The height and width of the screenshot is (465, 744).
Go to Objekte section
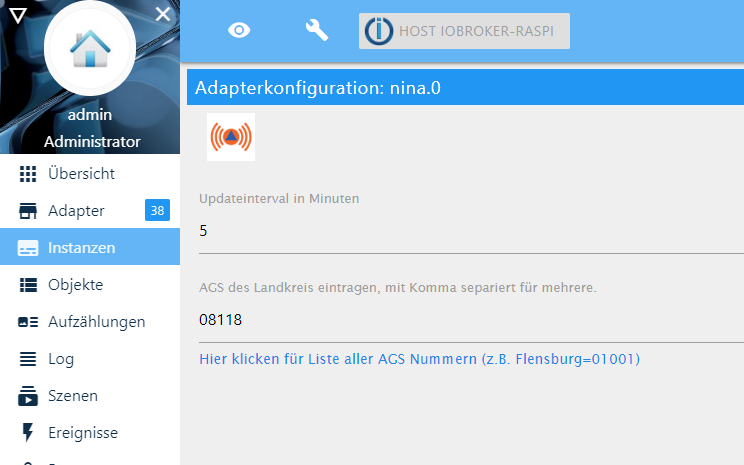(x=75, y=284)
